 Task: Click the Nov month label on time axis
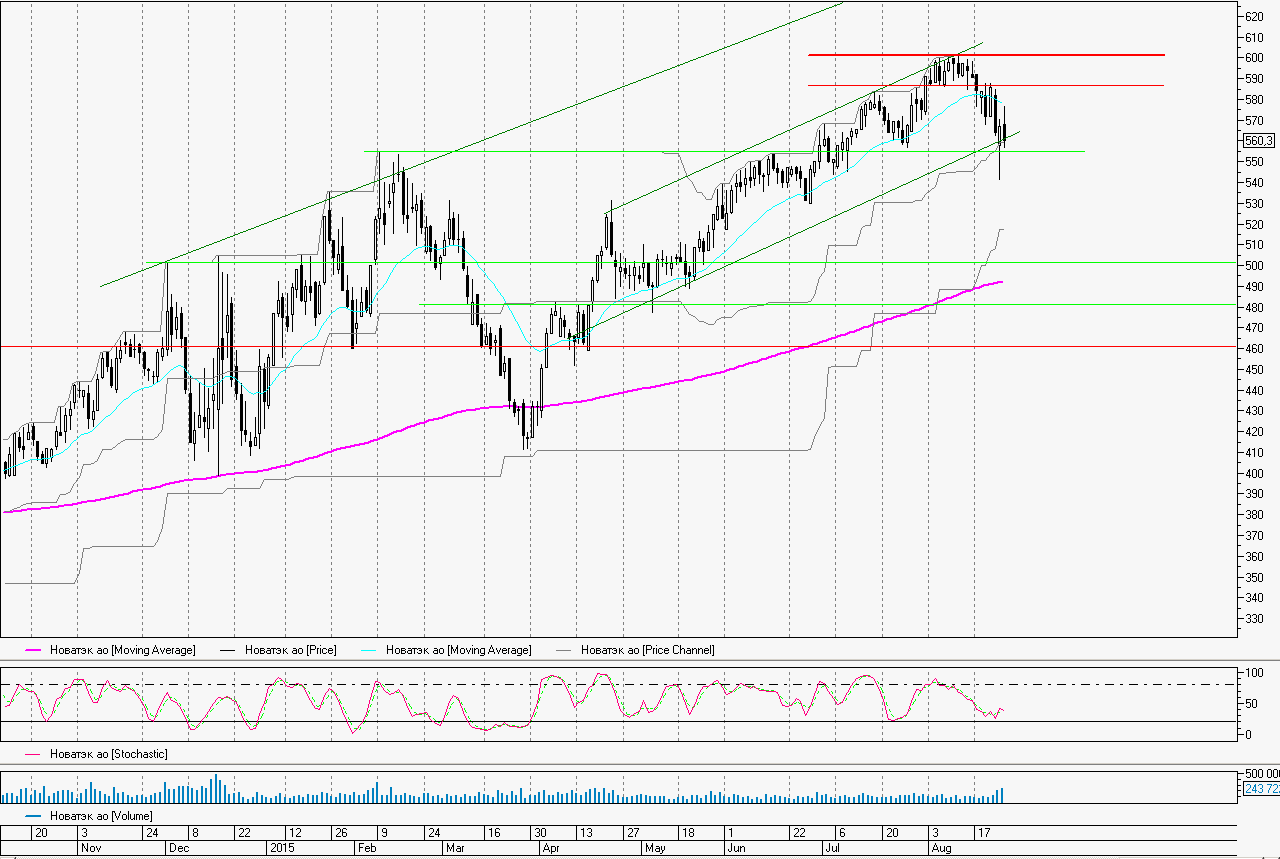click(89, 847)
